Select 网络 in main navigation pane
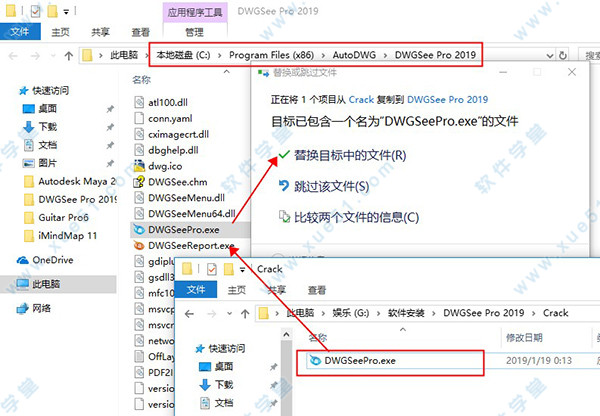This screenshot has width=600, height=416. pos(41,308)
